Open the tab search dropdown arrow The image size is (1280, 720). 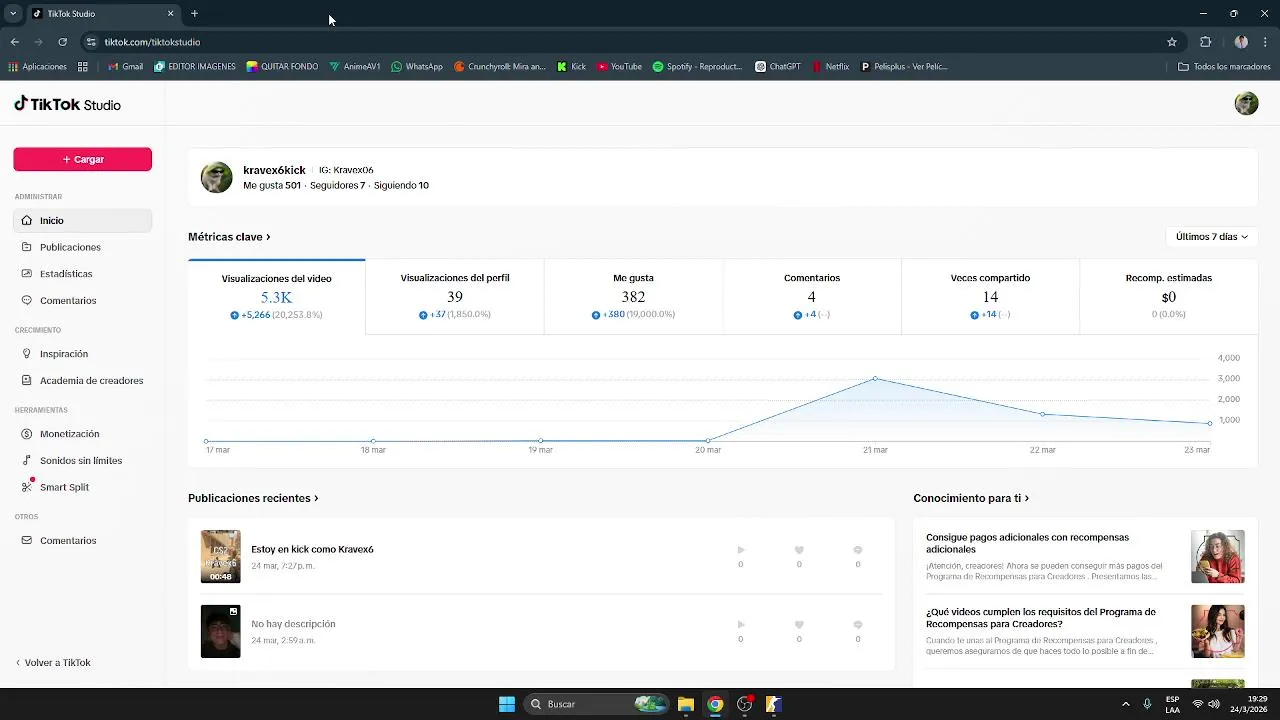click(x=13, y=14)
